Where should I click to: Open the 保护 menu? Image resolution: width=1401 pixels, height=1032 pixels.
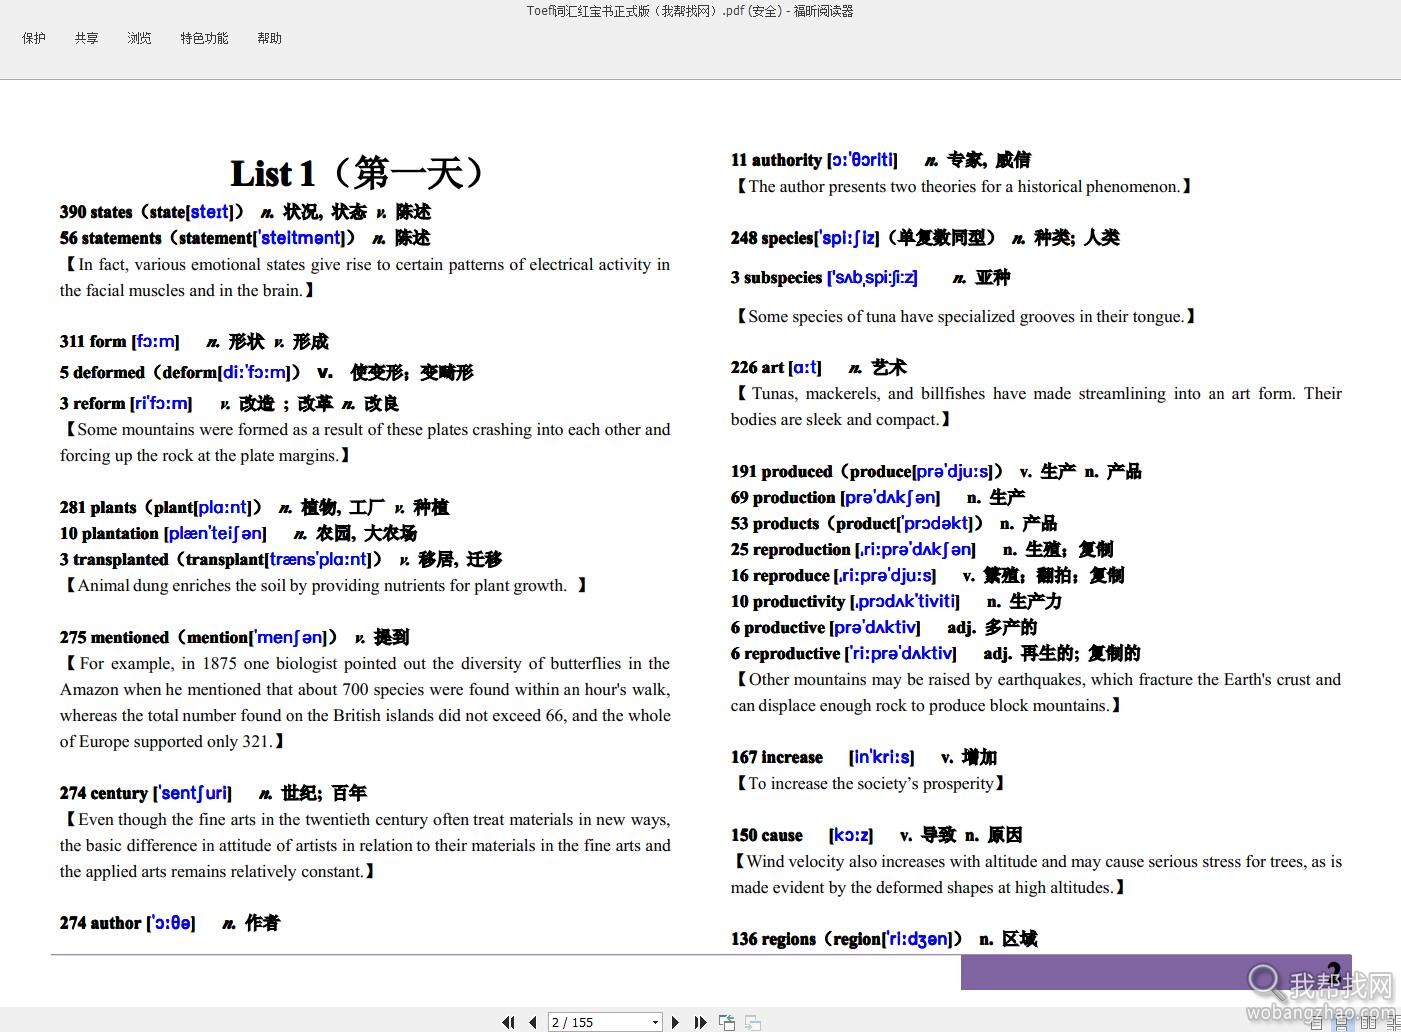pos(34,38)
